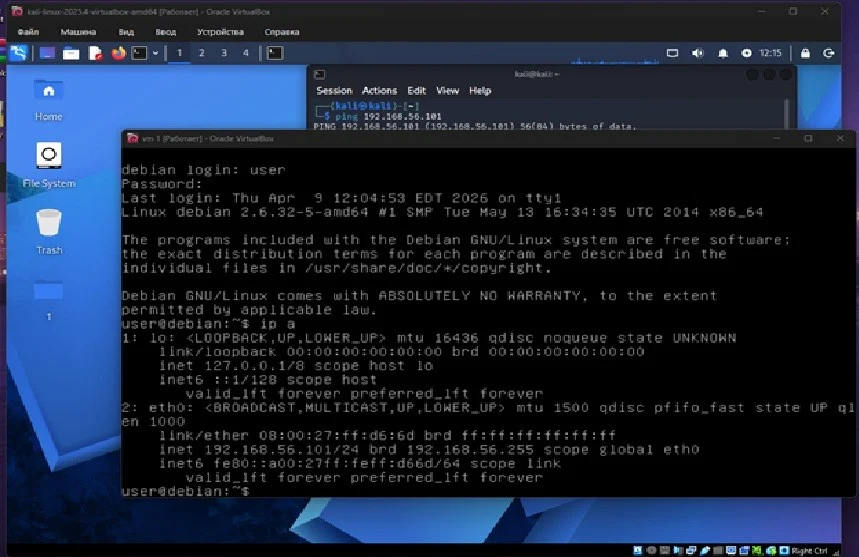Image resolution: width=859 pixels, height=557 pixels.
Task: Open the file manager from the panel
Action: click(x=71, y=53)
